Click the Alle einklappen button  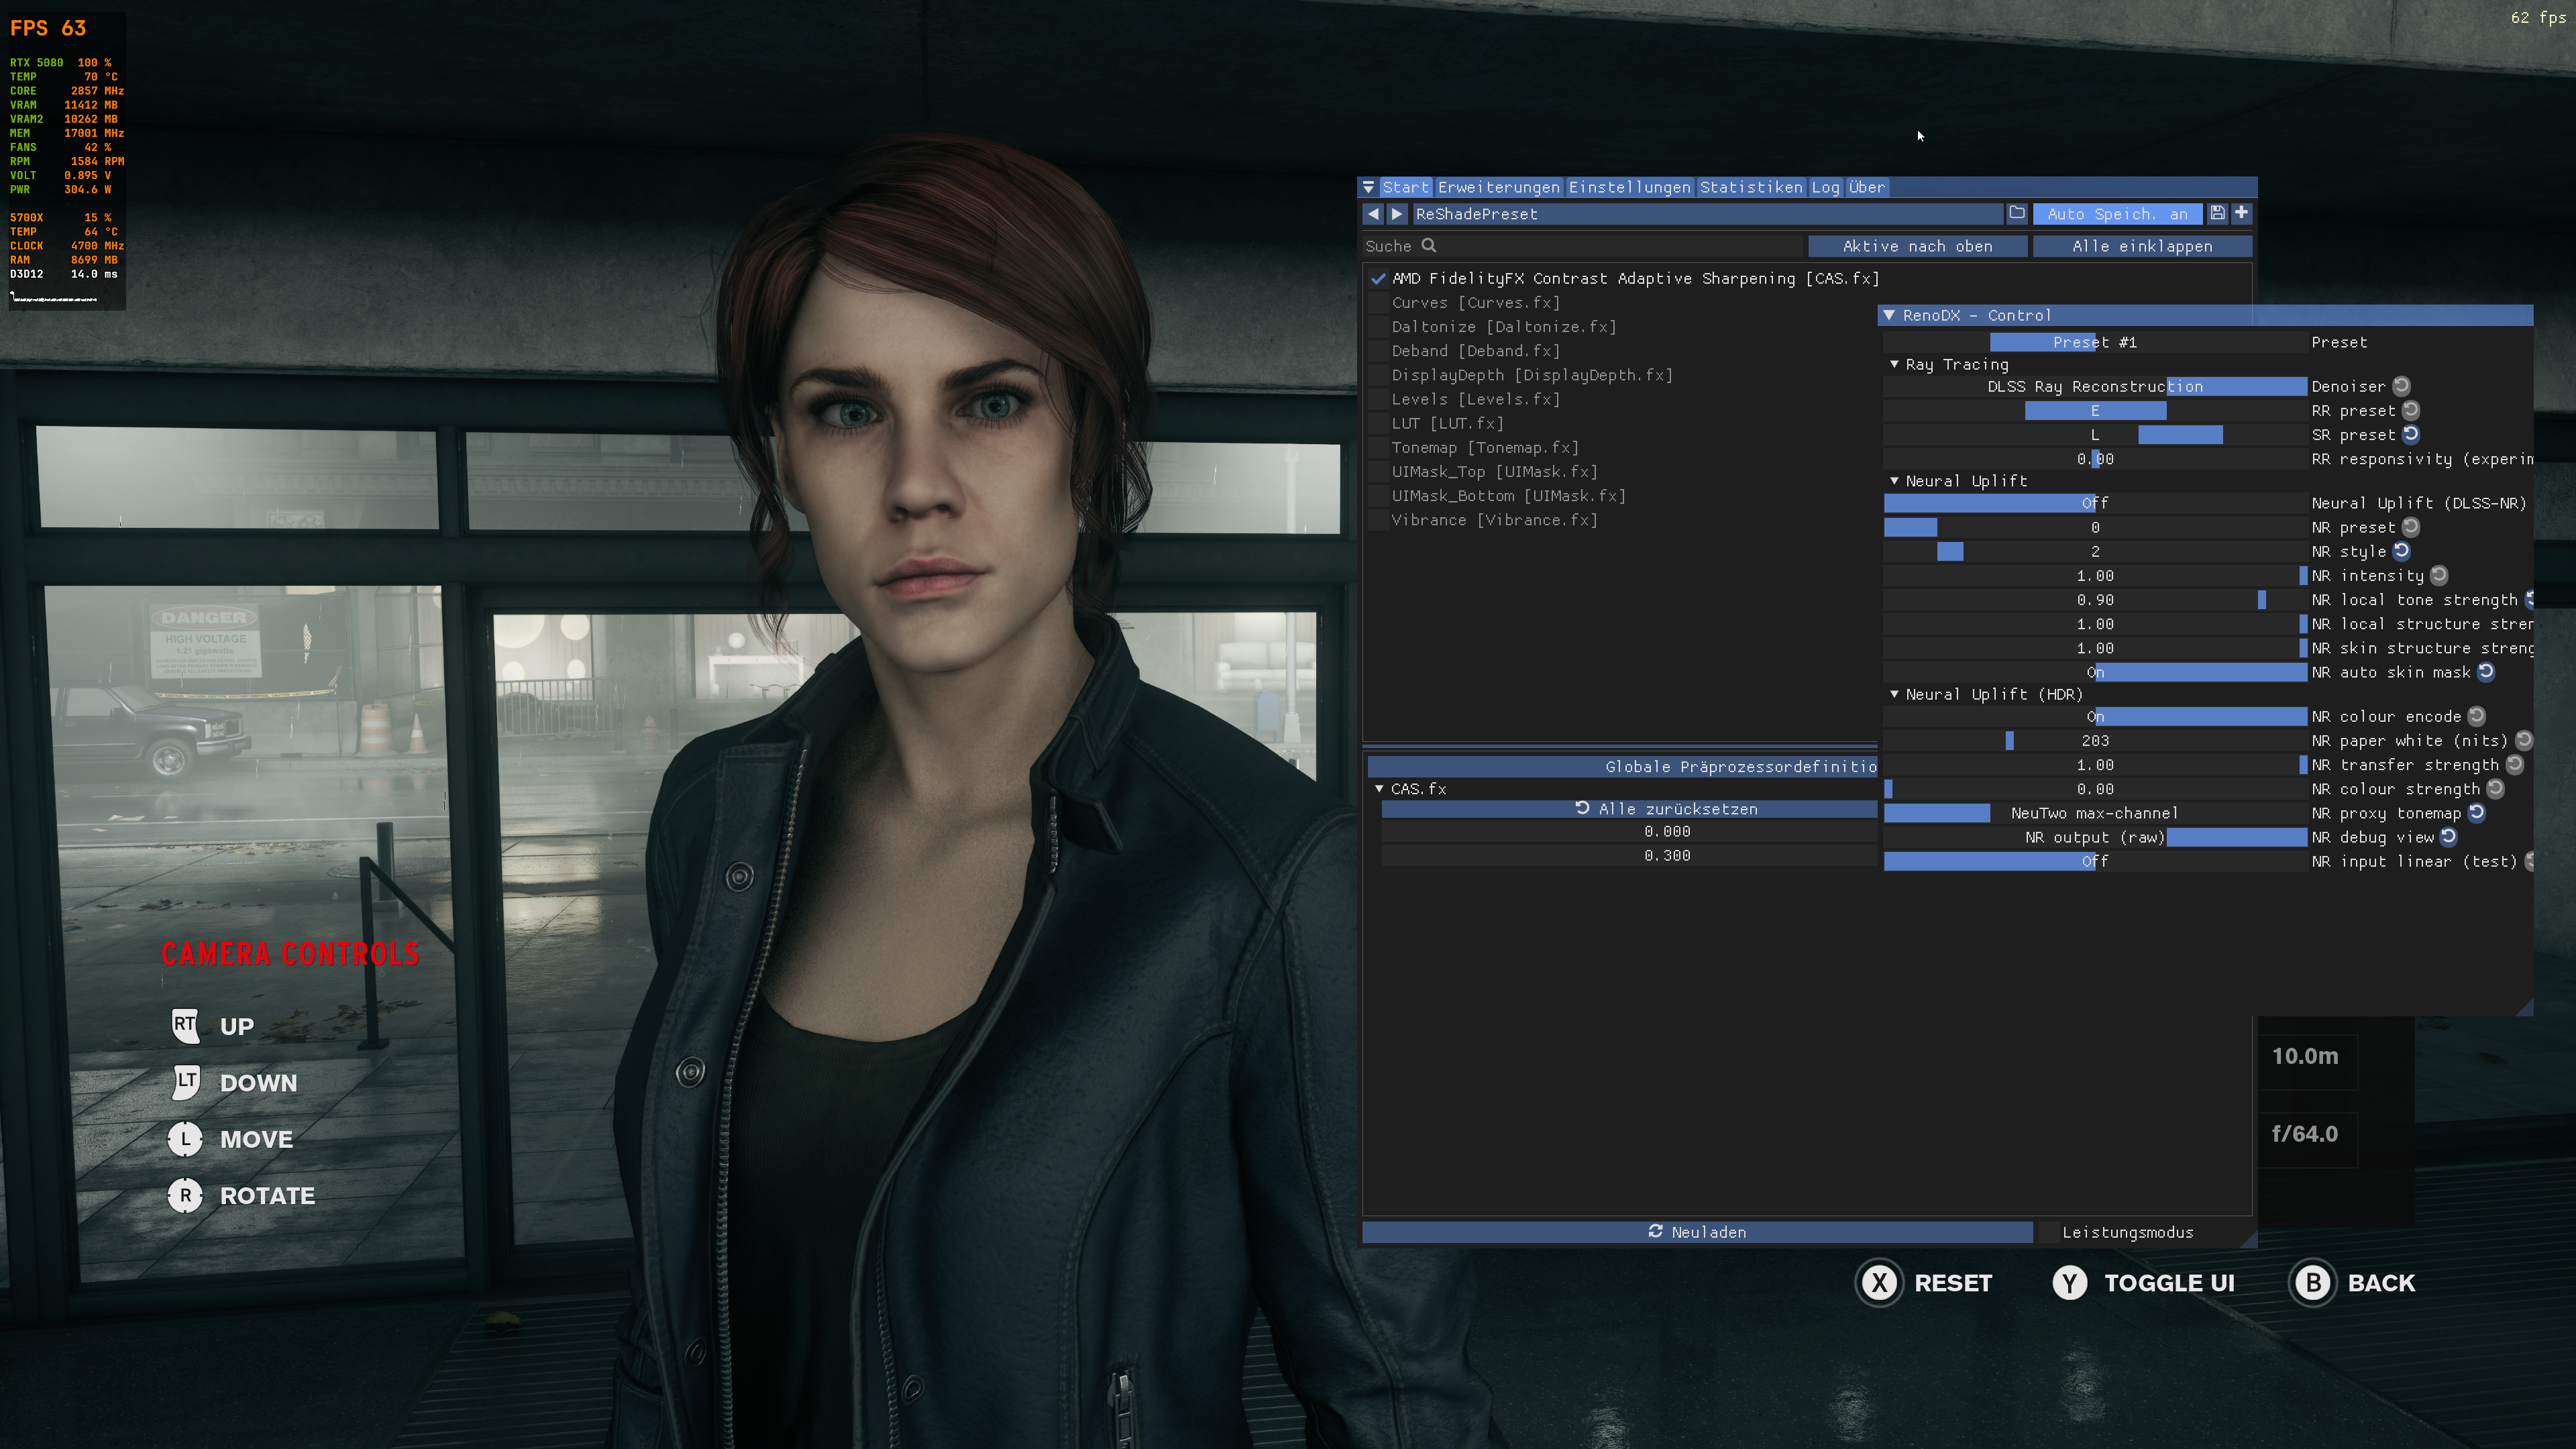pos(2142,246)
